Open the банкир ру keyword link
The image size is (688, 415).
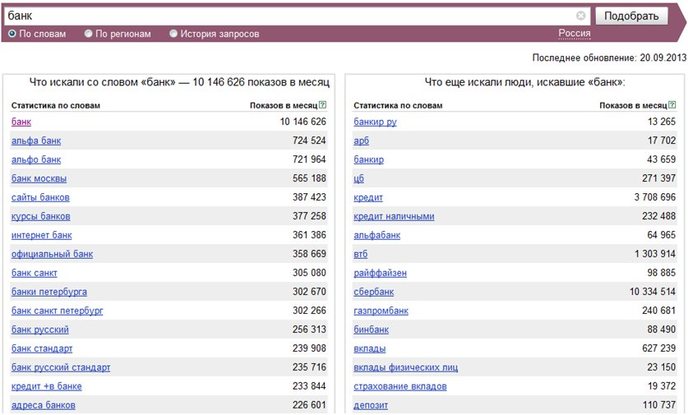click(375, 122)
